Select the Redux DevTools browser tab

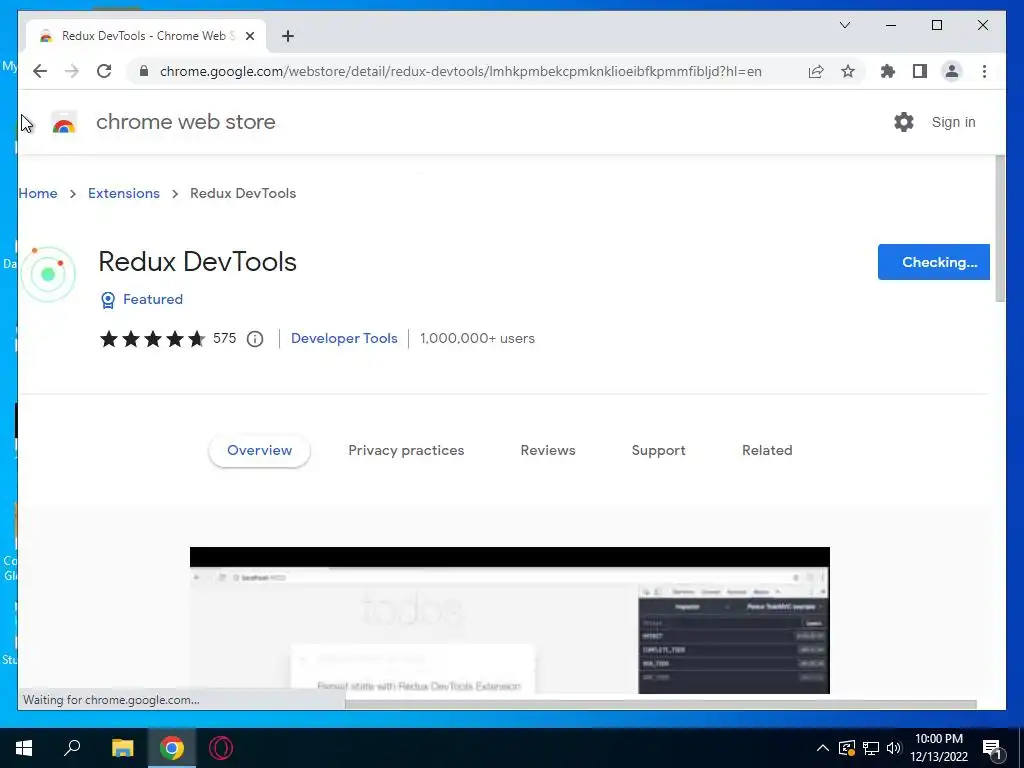pos(146,36)
